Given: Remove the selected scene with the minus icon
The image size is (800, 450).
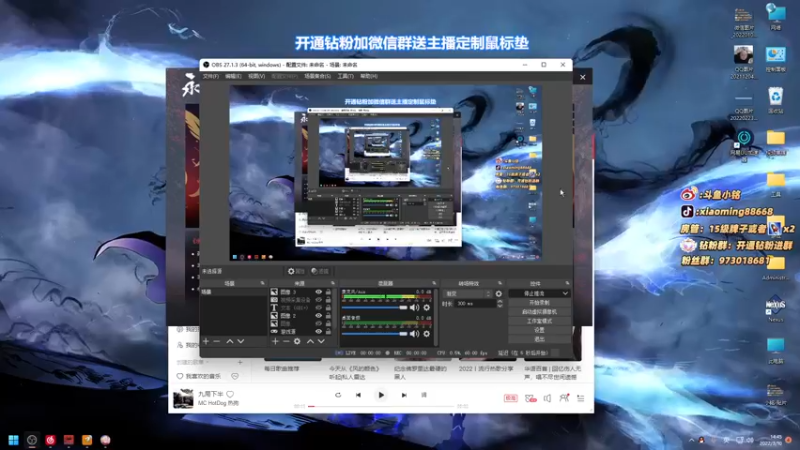Looking at the screenshot, I should click(x=217, y=341).
